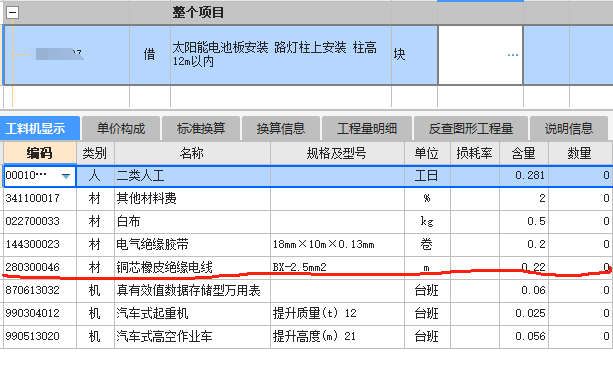Select the 汽车式高空作业车 name cell
Viewport: 613px width, 380px height.
point(192,337)
